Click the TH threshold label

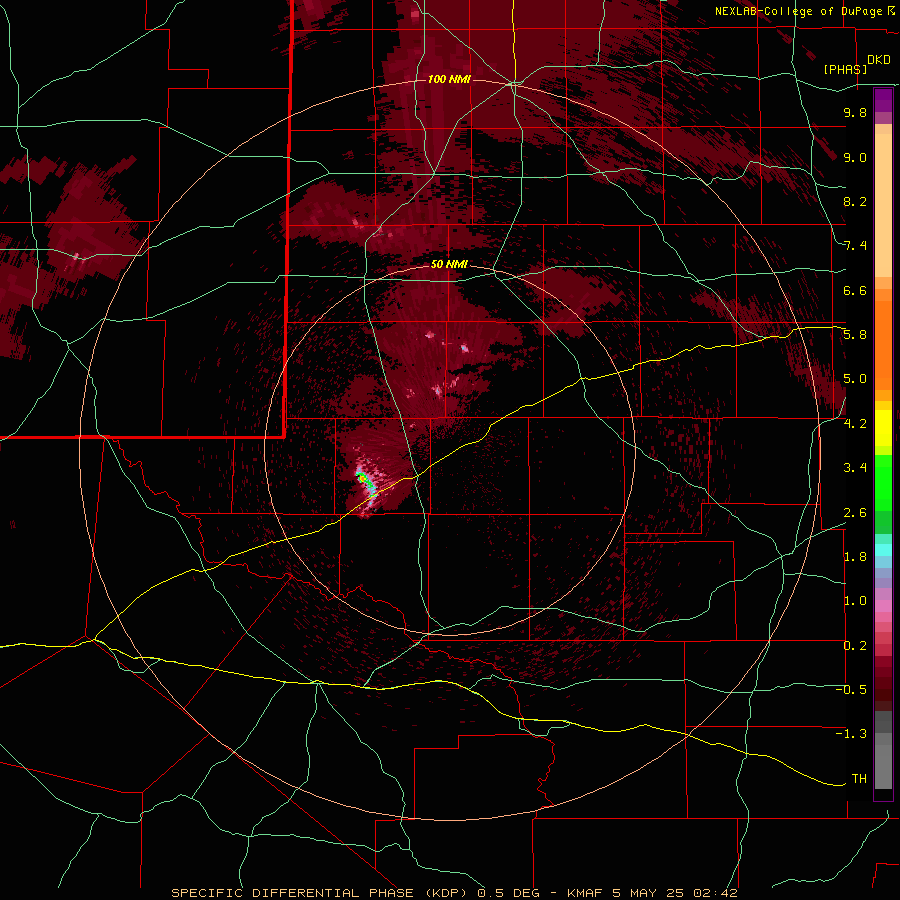click(859, 779)
